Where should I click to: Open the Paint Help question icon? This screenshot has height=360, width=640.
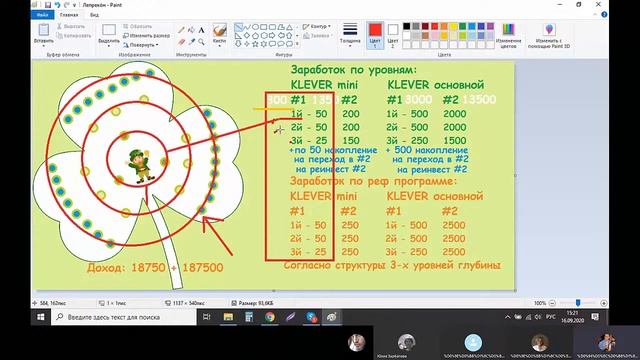pyautogui.click(x=604, y=14)
